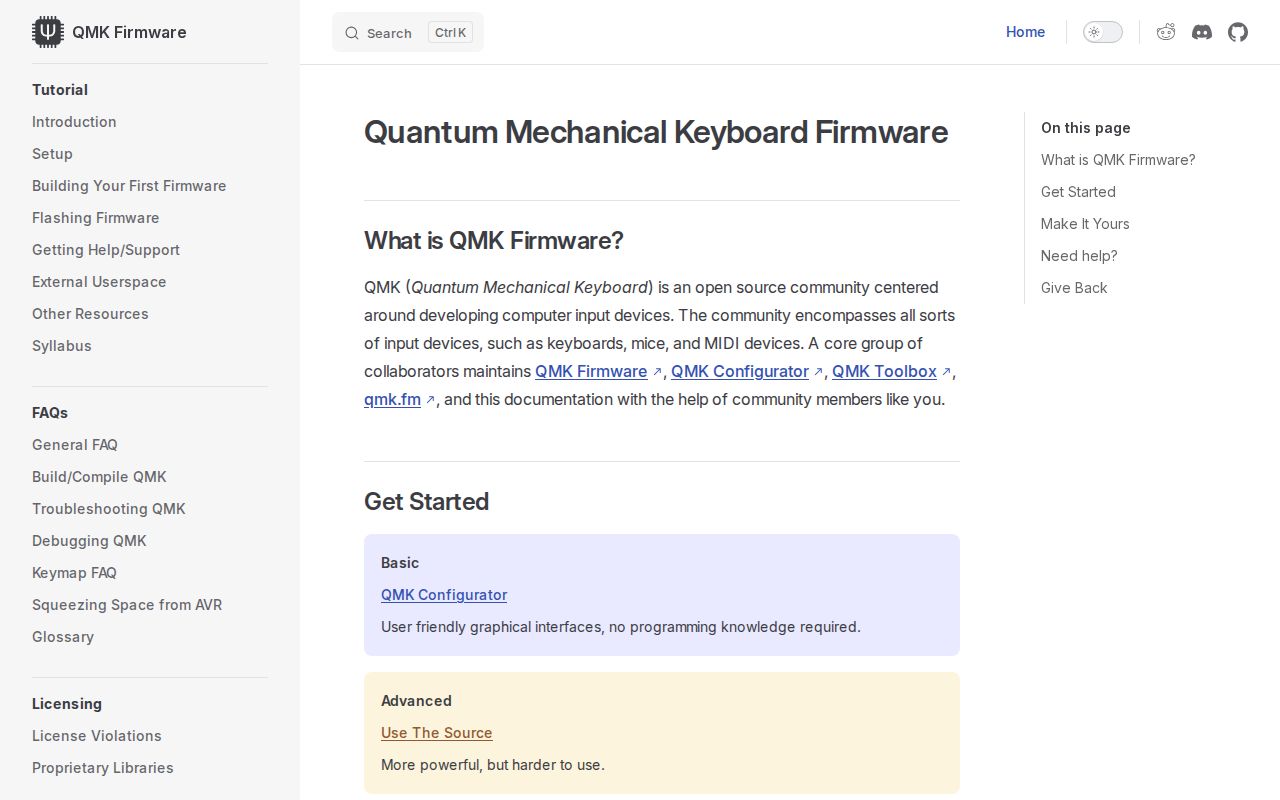Visit the QMK subreddit via the Reddit icon
Viewport: 1280px width, 800px height.
coord(1166,32)
